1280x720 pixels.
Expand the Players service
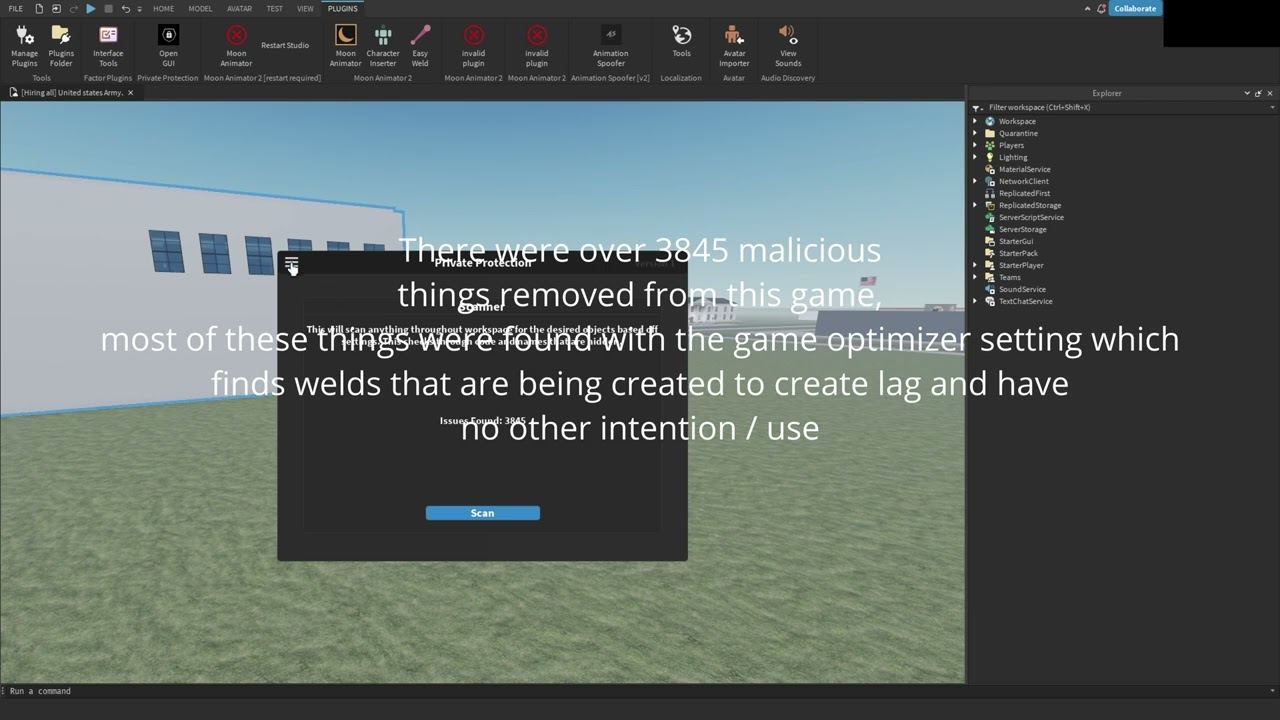click(x=975, y=145)
